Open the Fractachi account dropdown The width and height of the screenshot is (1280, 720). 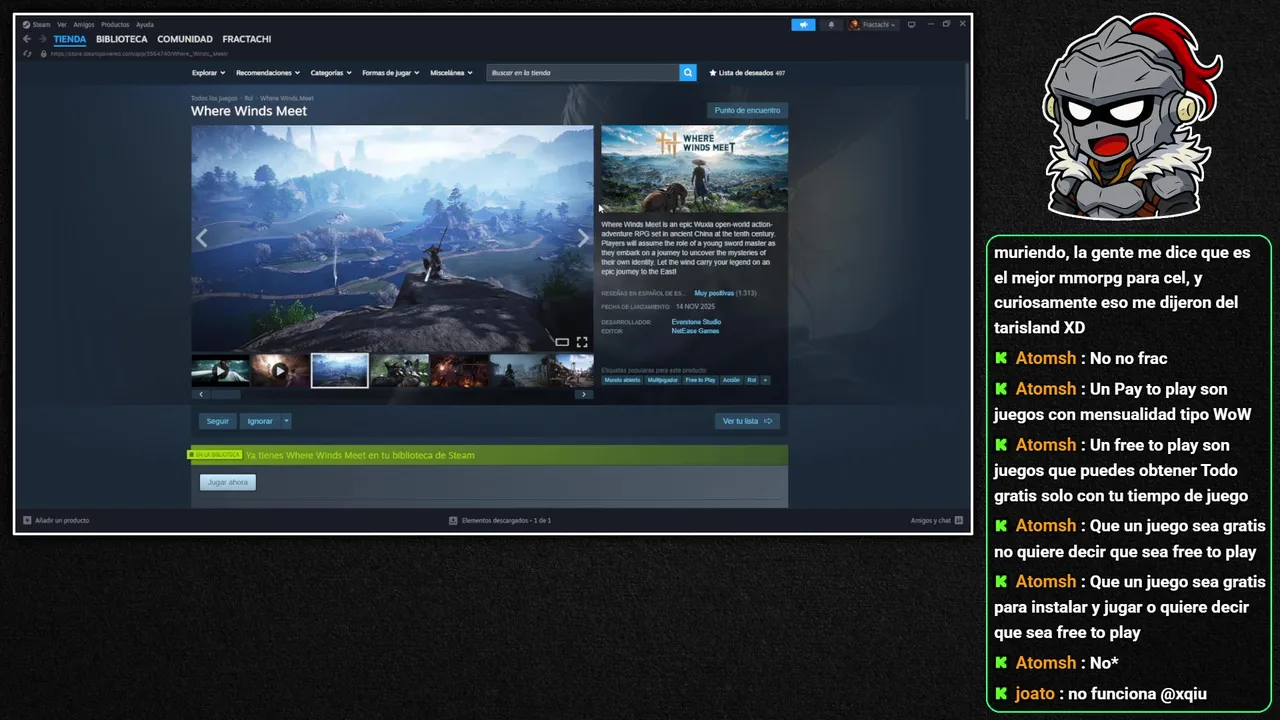(x=873, y=25)
